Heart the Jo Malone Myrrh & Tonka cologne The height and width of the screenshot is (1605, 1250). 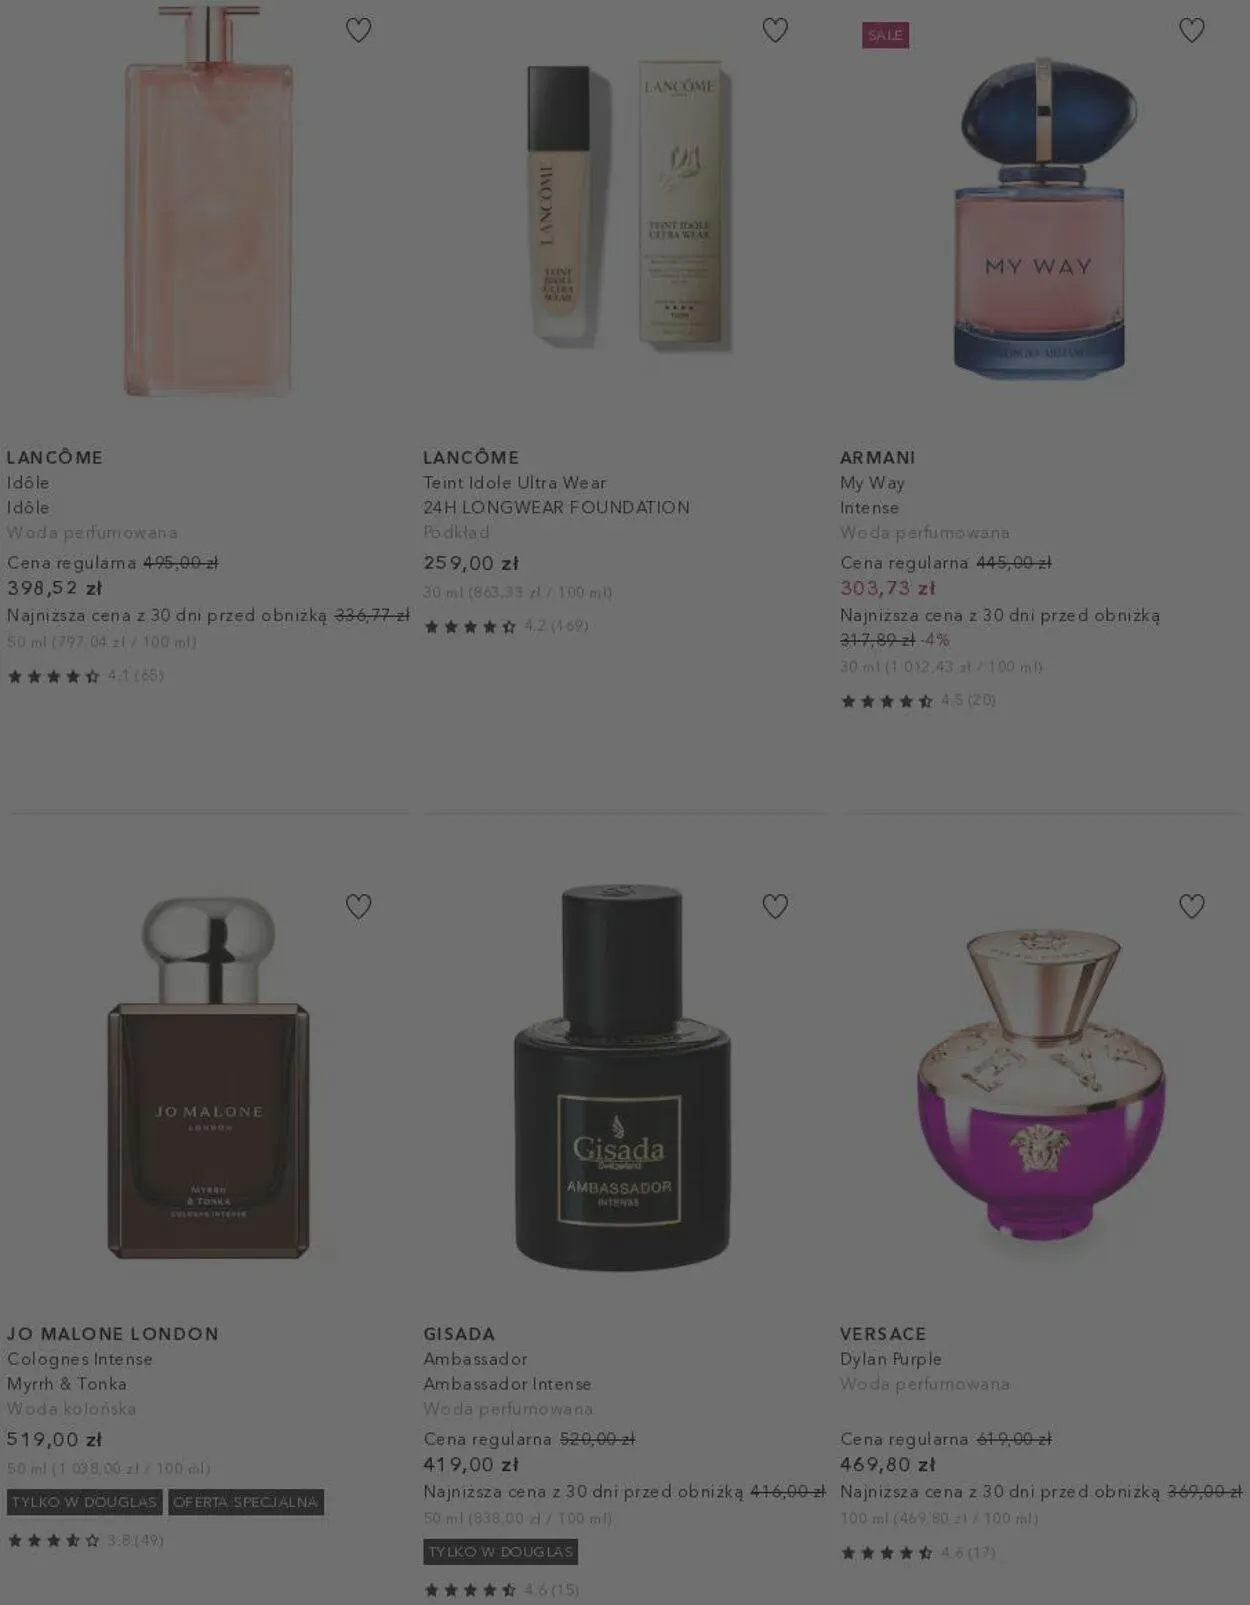(358, 907)
